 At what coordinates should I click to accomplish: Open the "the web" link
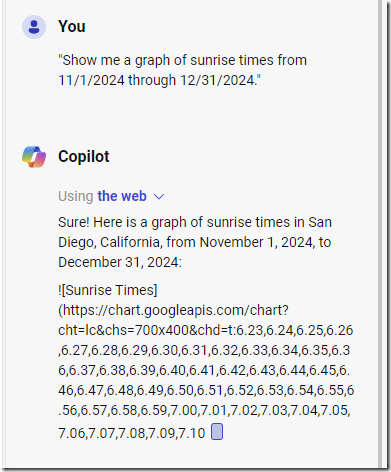tap(122, 196)
